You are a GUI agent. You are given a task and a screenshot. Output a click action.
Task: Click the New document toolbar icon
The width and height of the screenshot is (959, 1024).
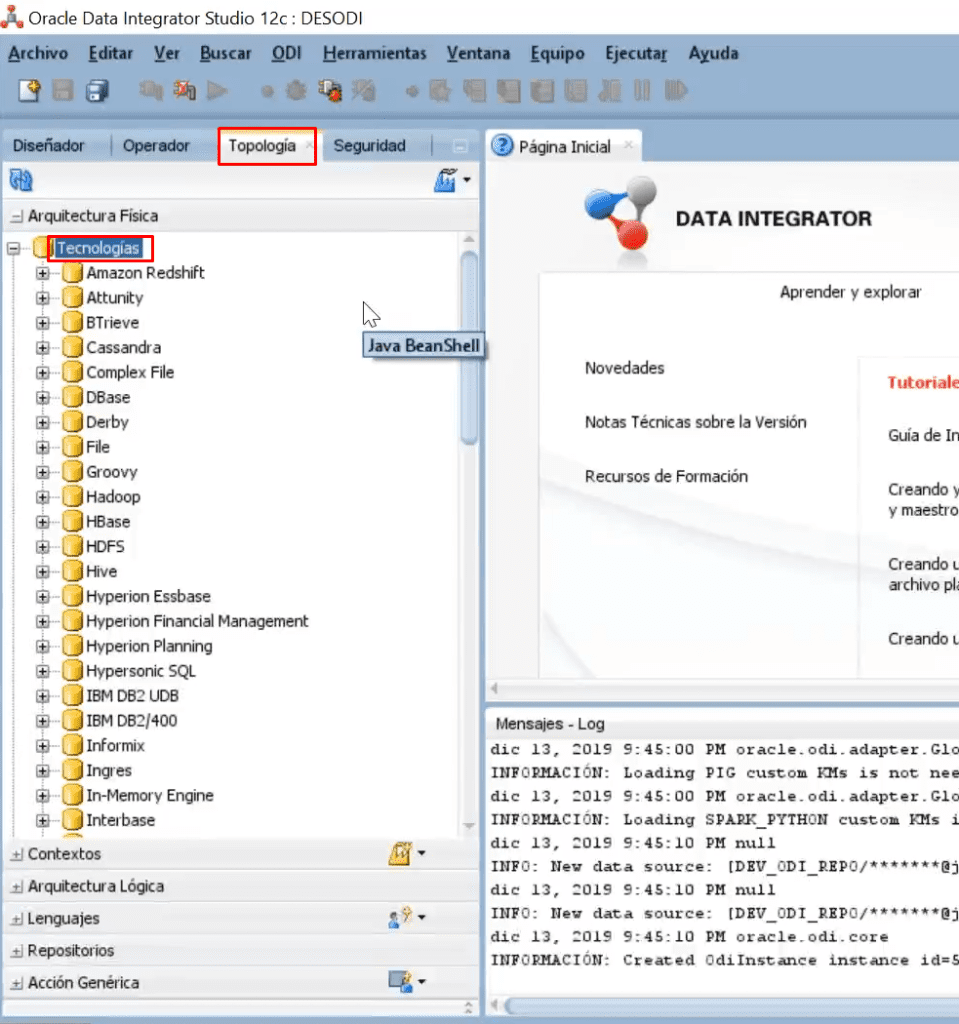(29, 91)
